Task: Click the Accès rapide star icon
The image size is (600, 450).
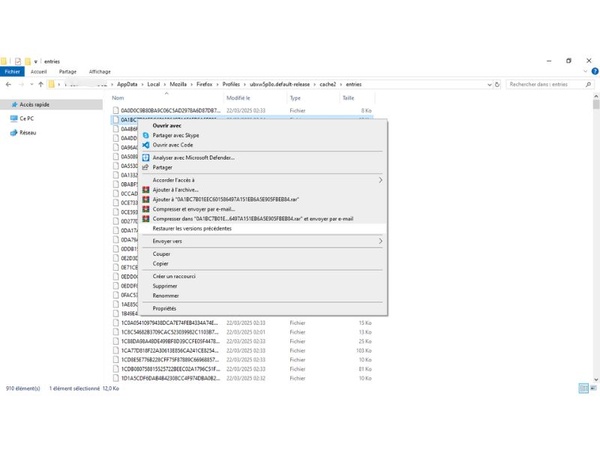Action: (13, 104)
